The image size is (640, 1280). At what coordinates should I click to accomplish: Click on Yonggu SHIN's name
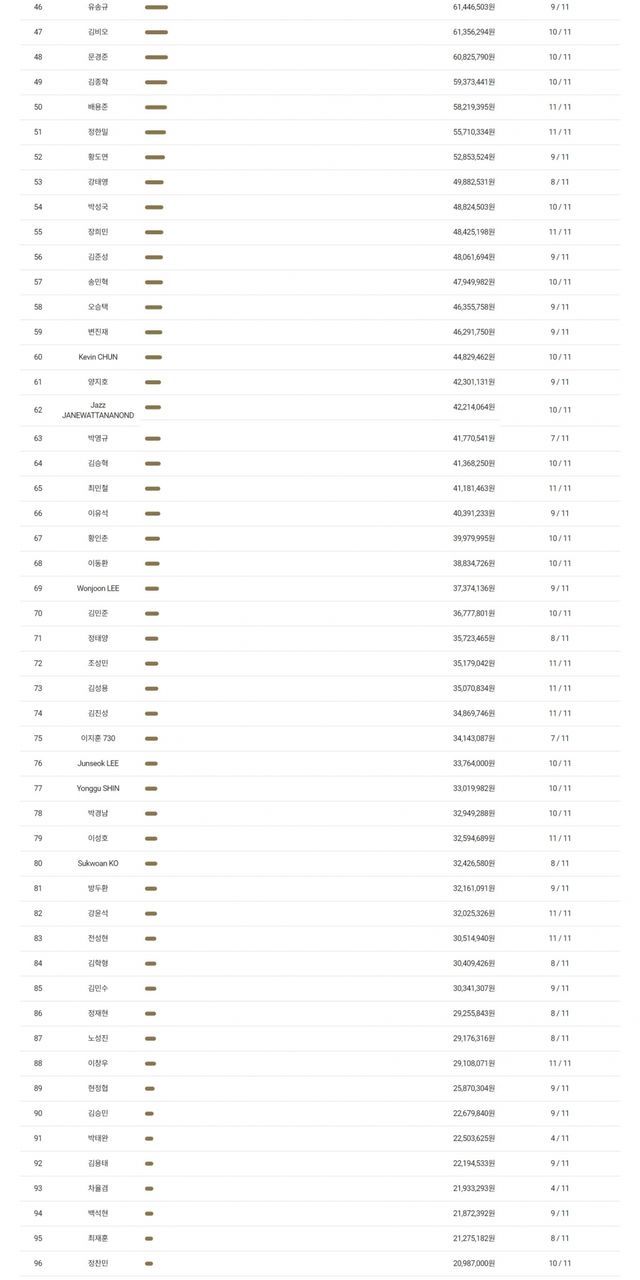(x=98, y=788)
